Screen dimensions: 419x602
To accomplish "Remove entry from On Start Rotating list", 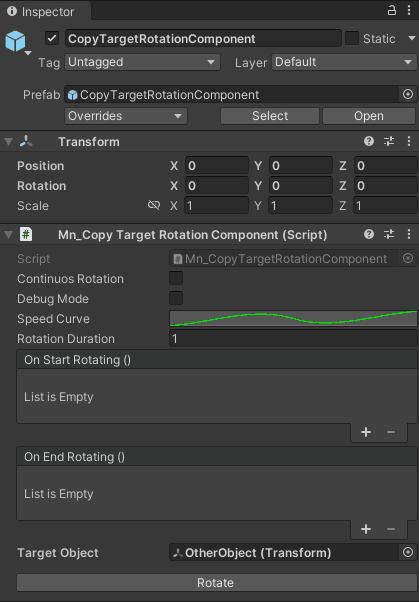I will (391, 432).
